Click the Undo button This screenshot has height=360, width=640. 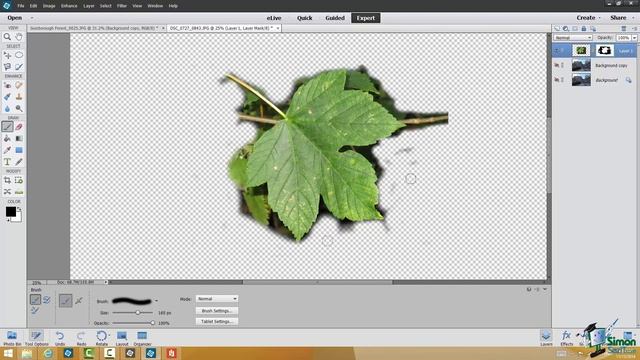pyautogui.click(x=60, y=338)
